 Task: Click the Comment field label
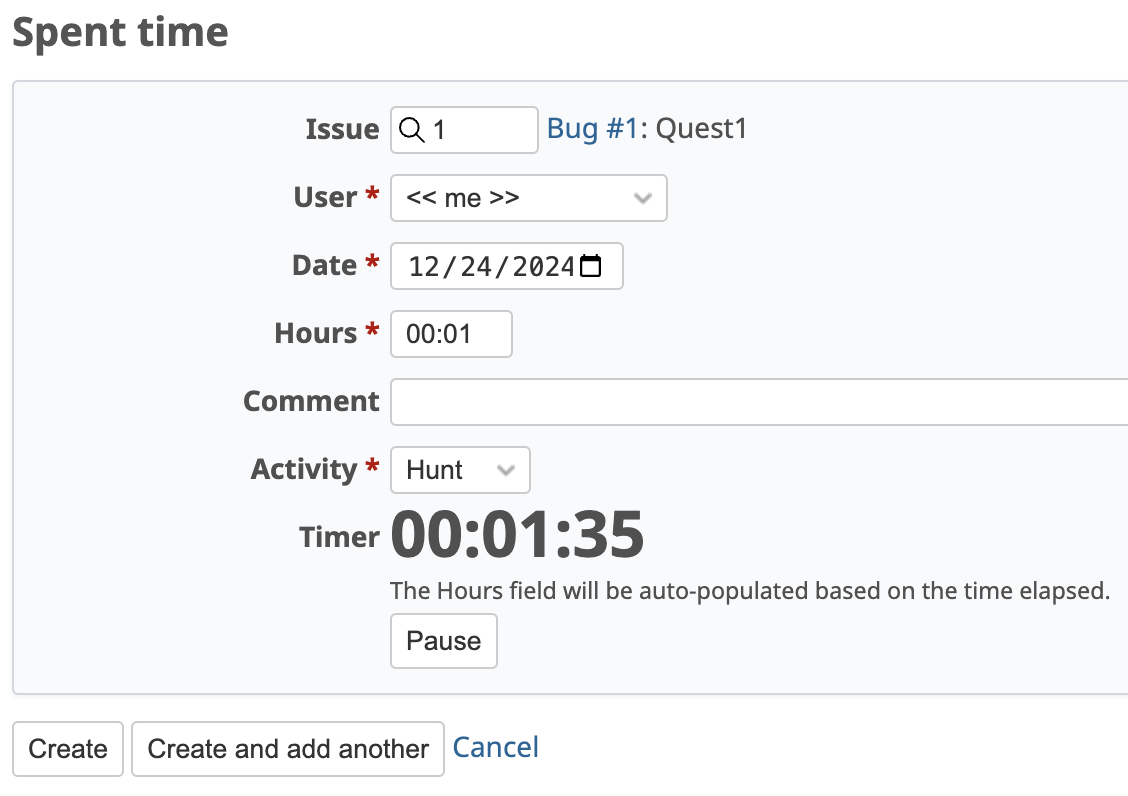[x=311, y=401]
